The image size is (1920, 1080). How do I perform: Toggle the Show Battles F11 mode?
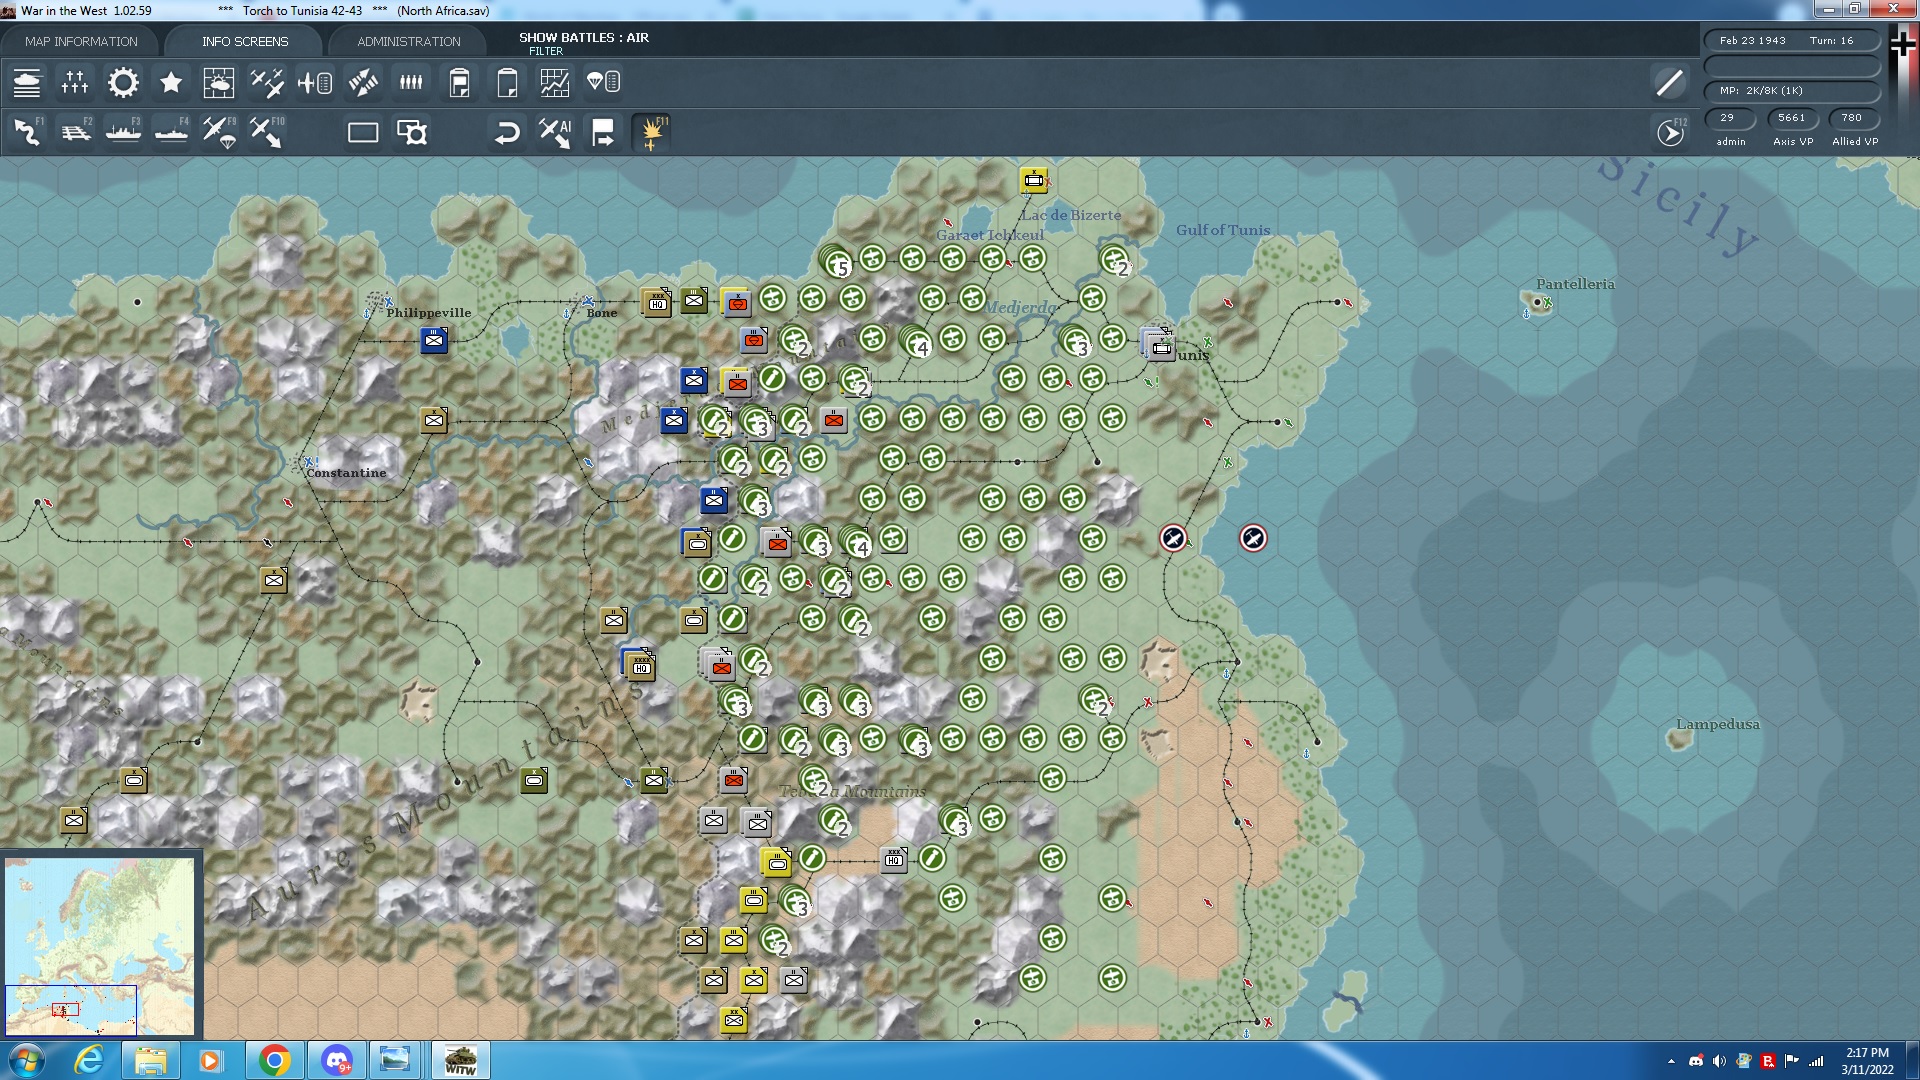(x=652, y=131)
